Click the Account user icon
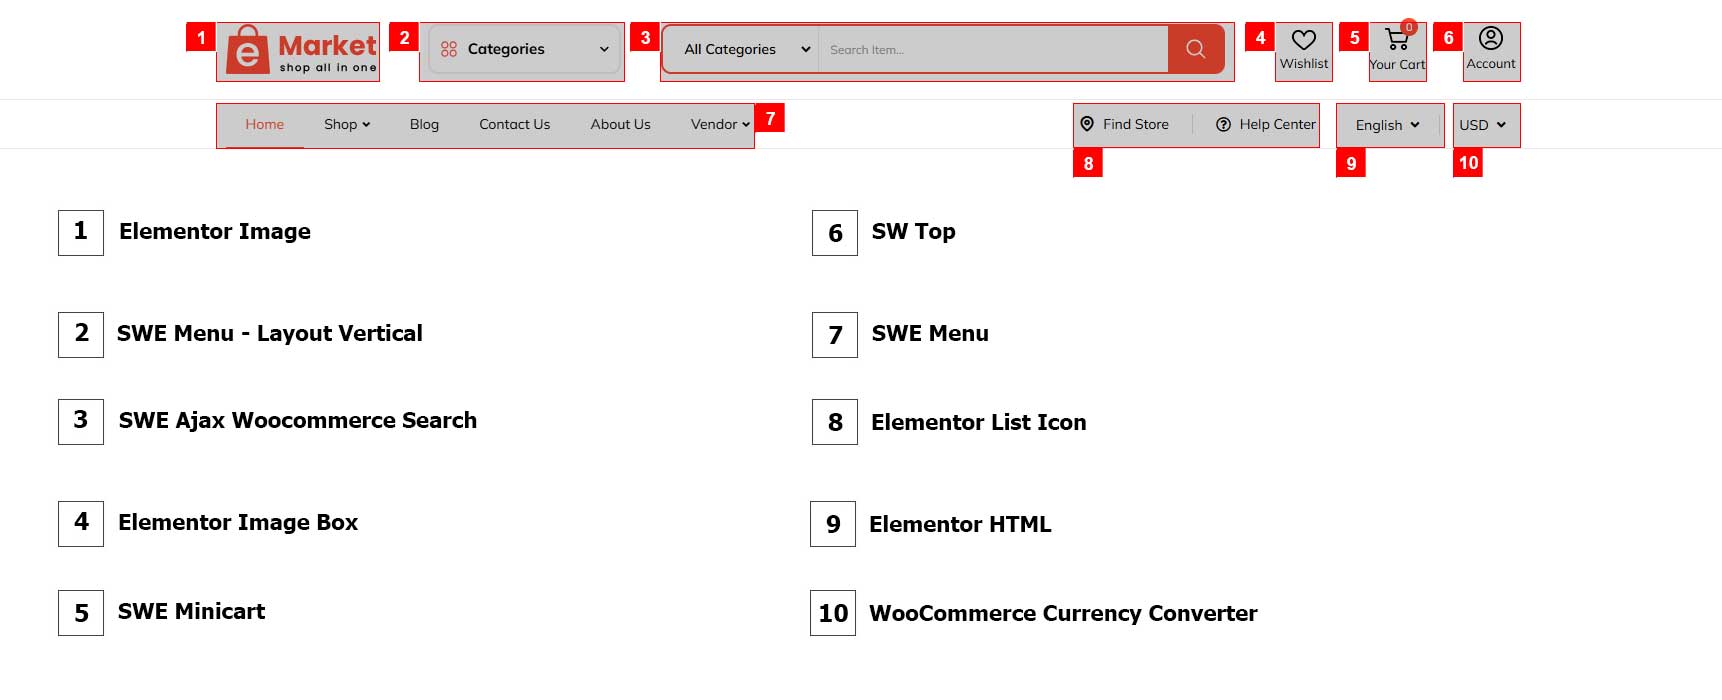Screen dimensions: 1722x700 point(1490,39)
